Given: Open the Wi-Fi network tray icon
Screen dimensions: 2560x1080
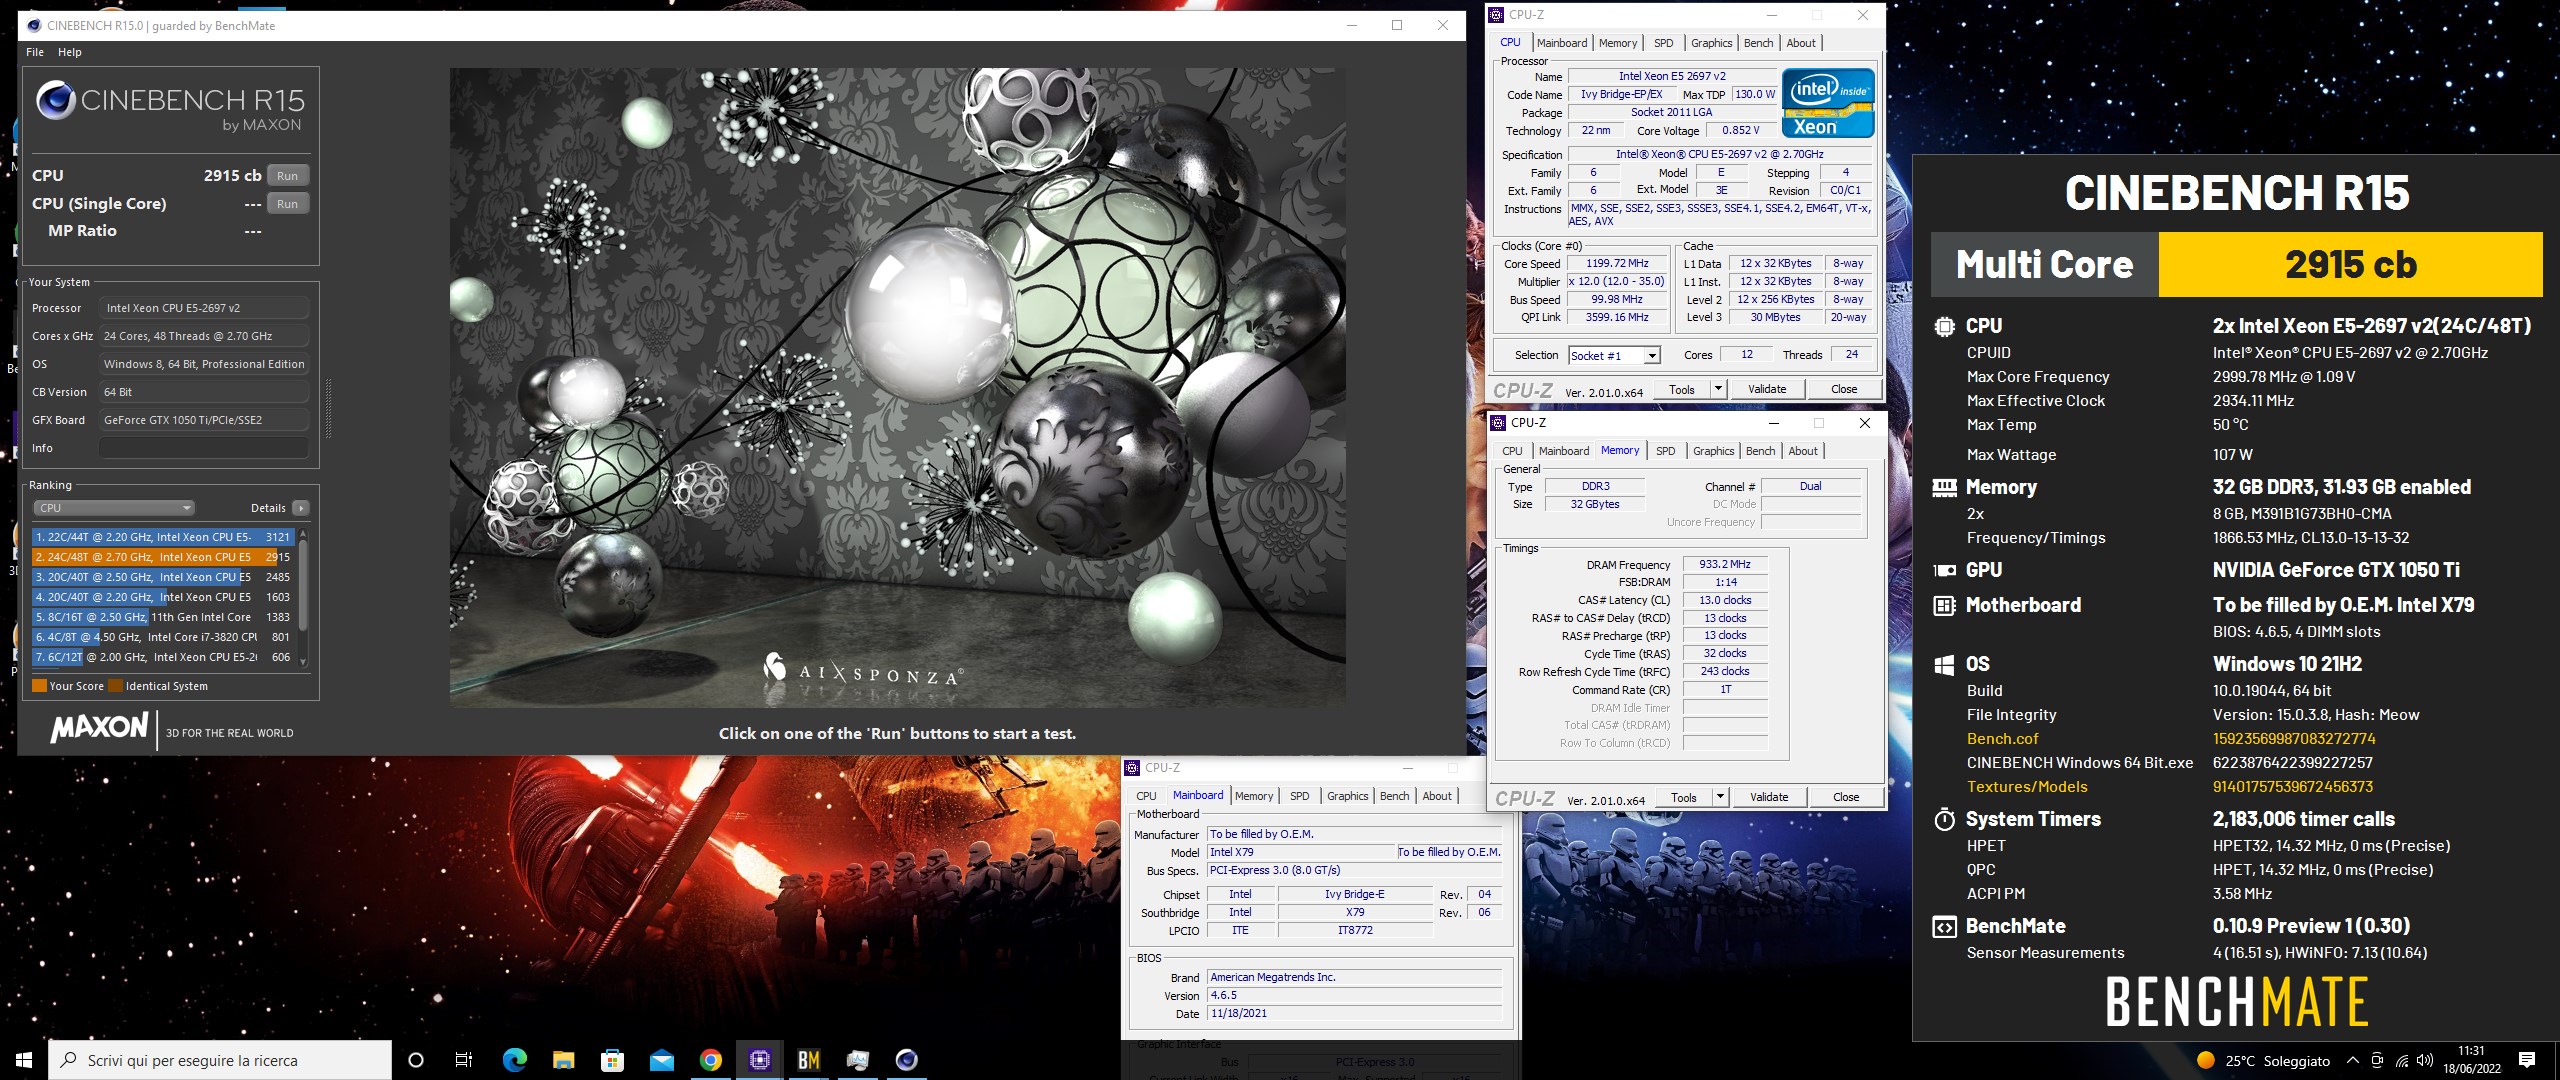Looking at the screenshot, I should click(2401, 1061).
